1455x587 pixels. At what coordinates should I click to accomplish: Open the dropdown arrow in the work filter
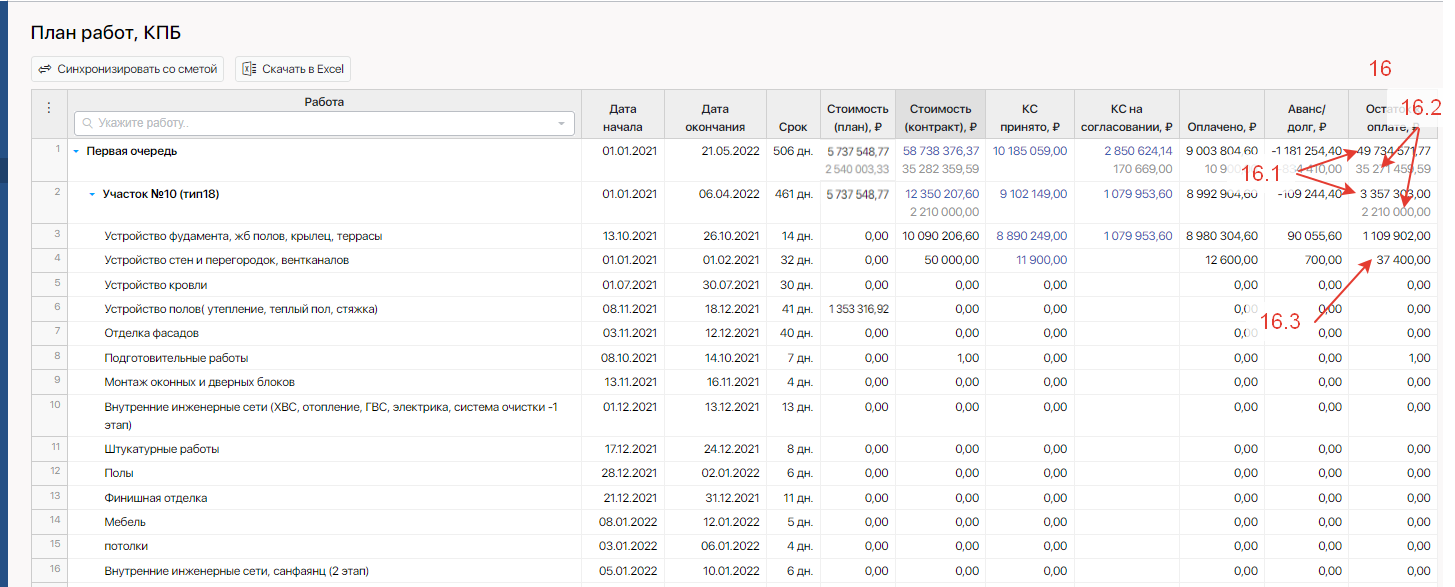(x=561, y=123)
